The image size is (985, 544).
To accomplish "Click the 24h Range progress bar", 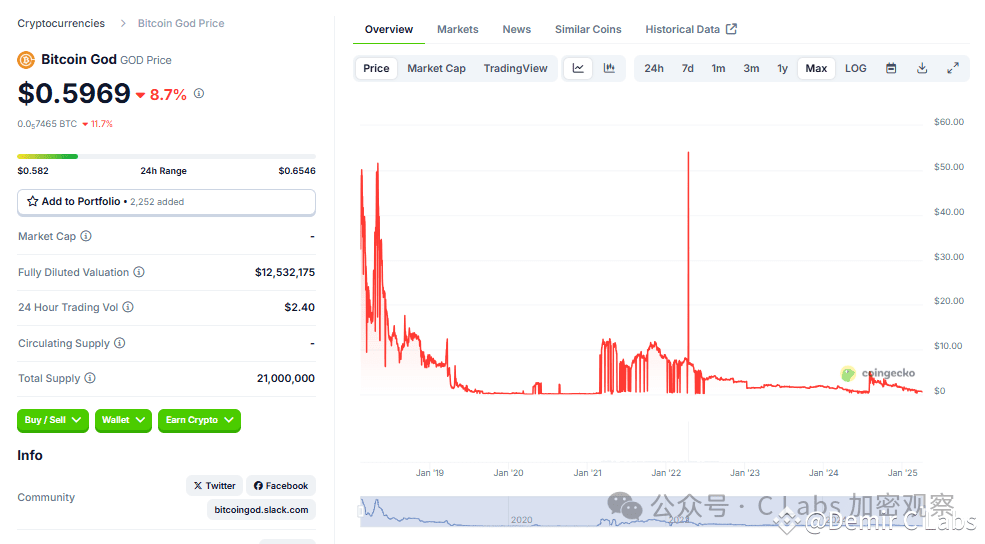I will (166, 156).
